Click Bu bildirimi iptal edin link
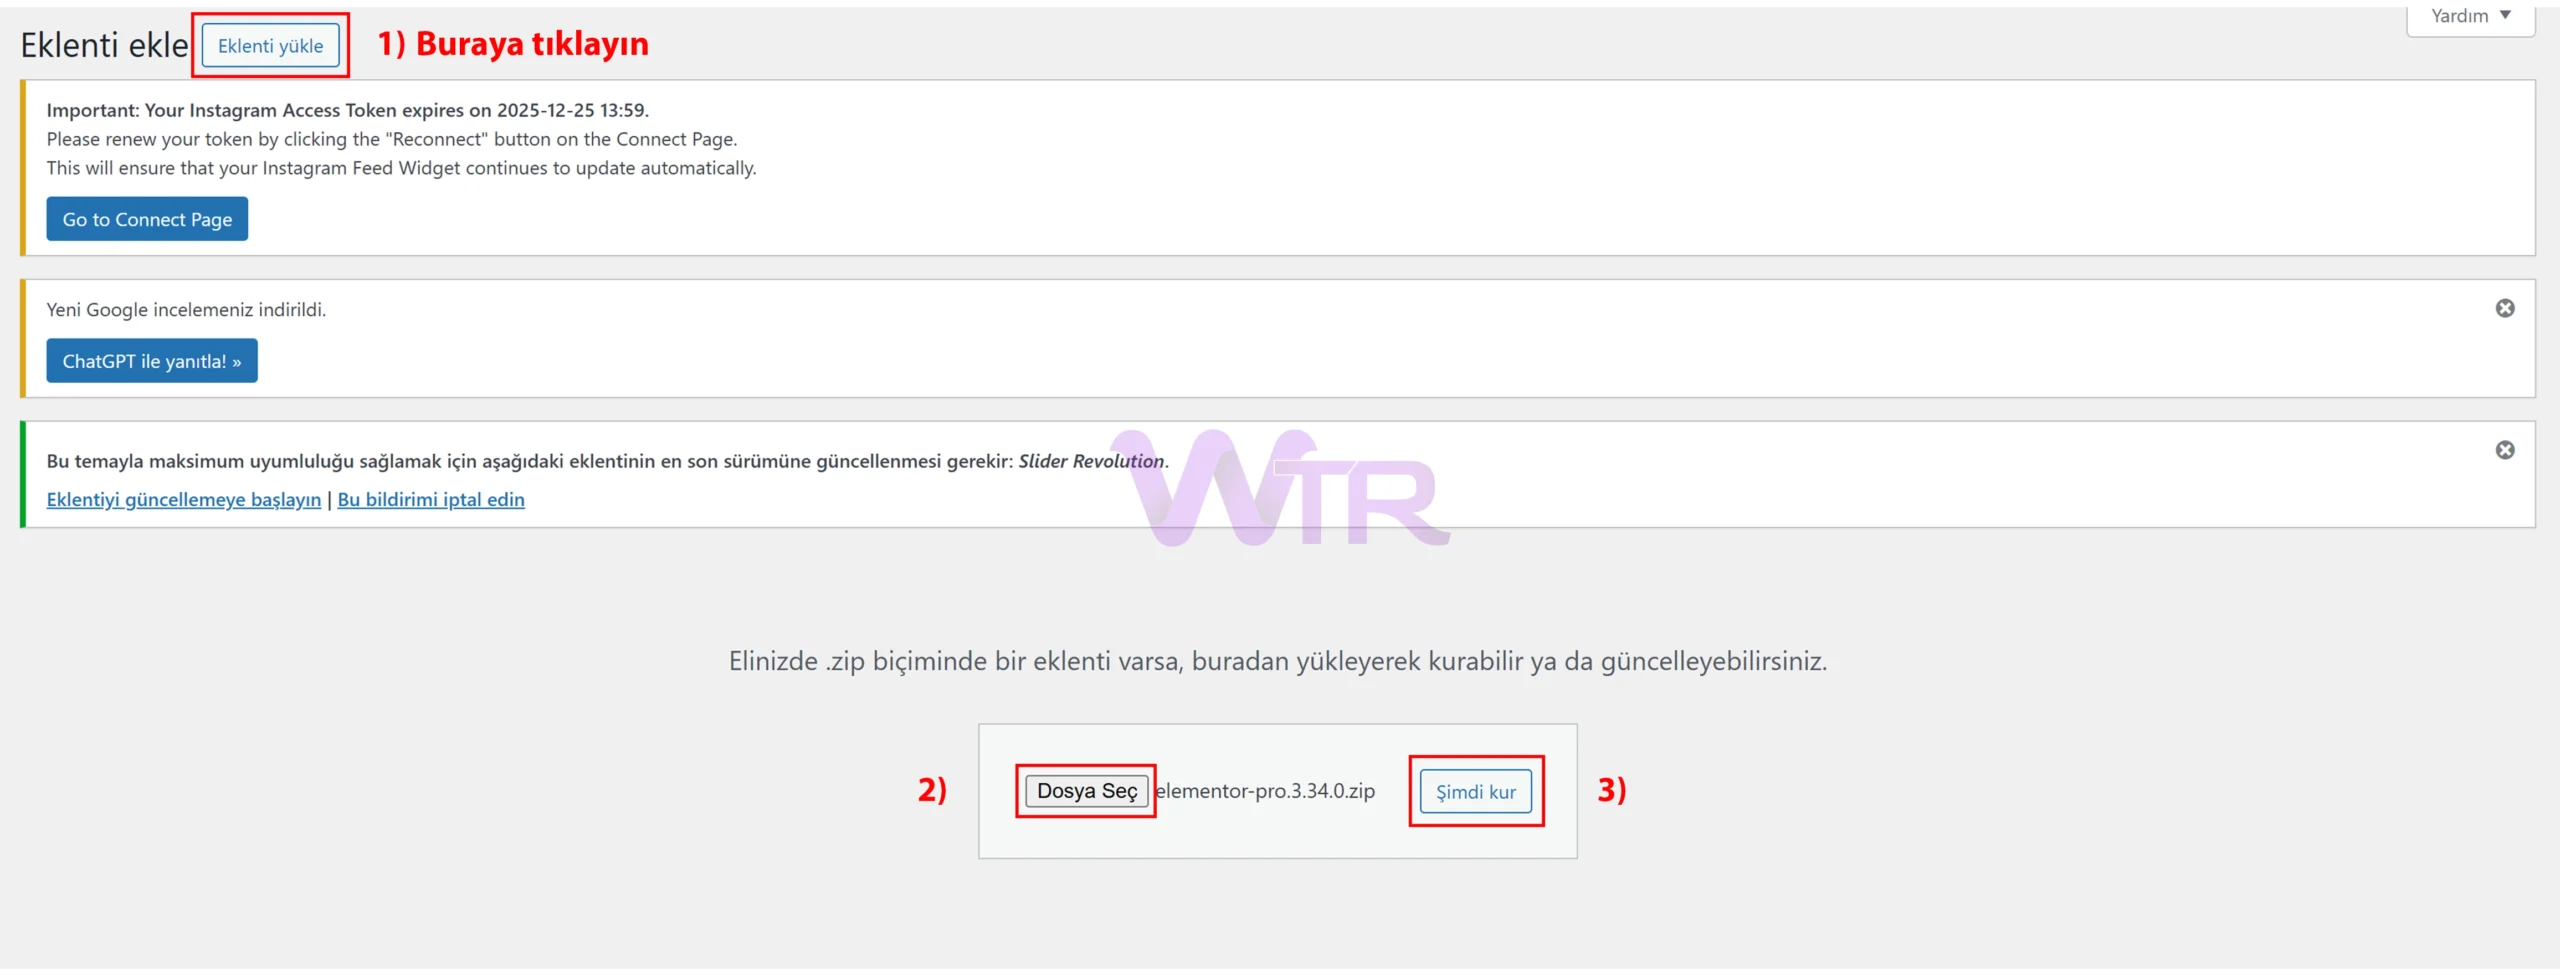The height and width of the screenshot is (976, 2560). click(x=431, y=499)
